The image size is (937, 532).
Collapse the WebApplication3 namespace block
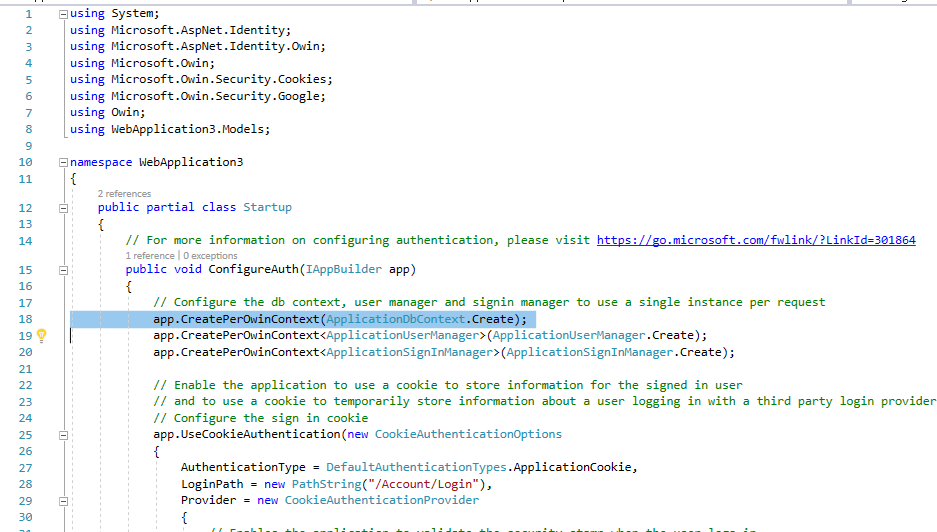[64, 162]
